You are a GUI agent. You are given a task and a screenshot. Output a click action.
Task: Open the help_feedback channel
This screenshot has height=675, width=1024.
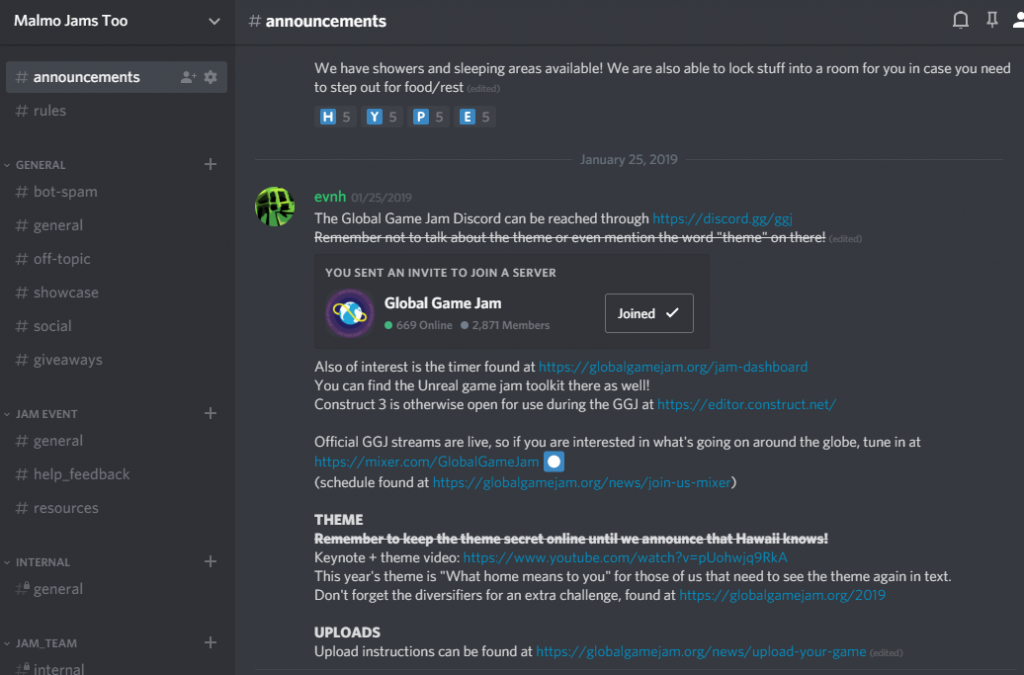point(81,474)
